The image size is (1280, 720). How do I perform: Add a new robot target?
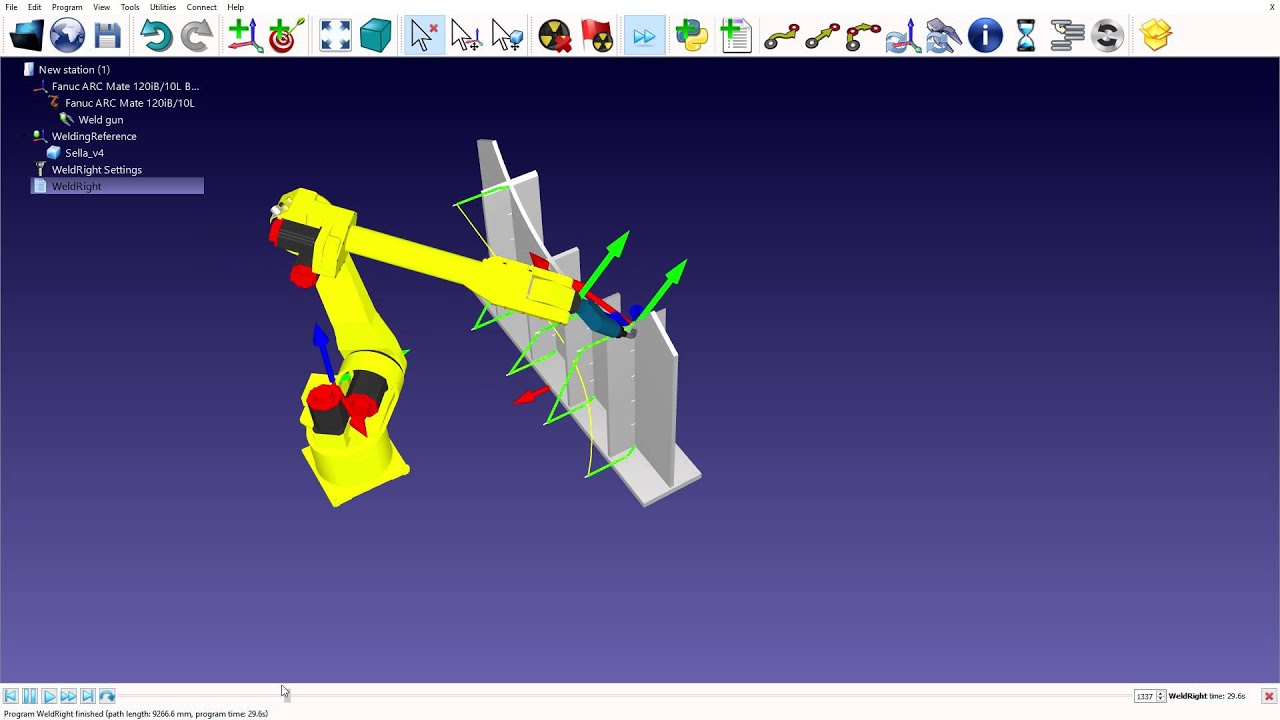[x=286, y=36]
